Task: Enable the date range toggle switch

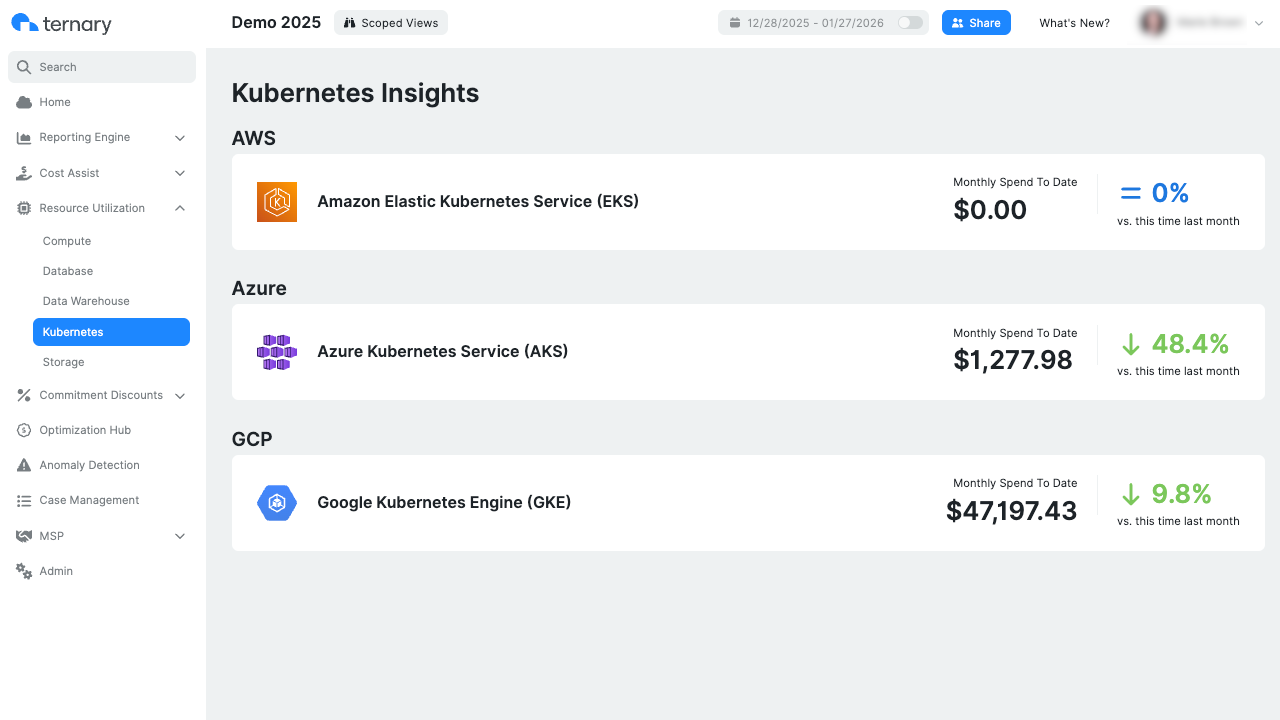Action: click(907, 22)
